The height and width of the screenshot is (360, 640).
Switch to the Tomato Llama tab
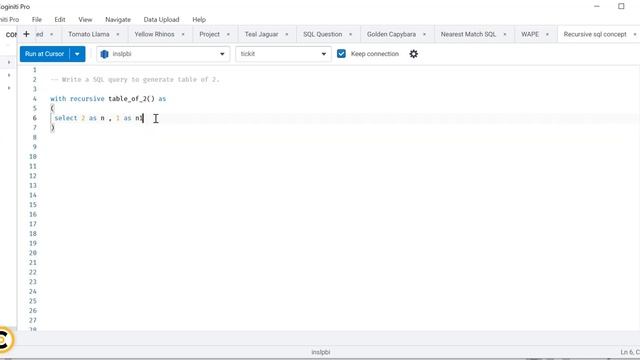(x=89, y=34)
